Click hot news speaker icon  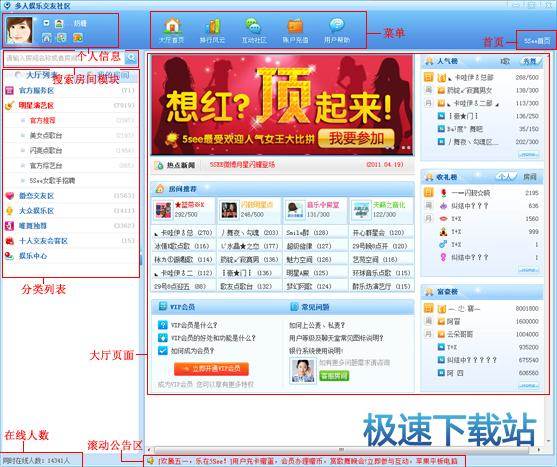click(159, 165)
